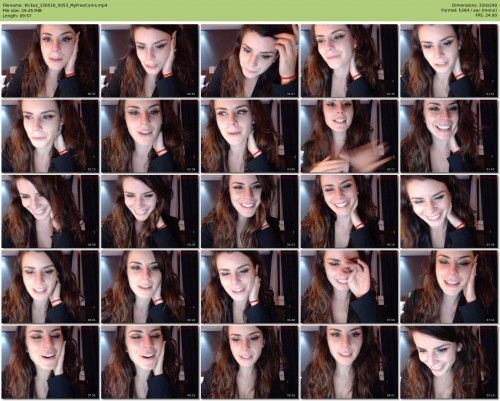This screenshot has width=500, height=401.
Task: Select the first thumbnail in the third row
Action: click(50, 211)
